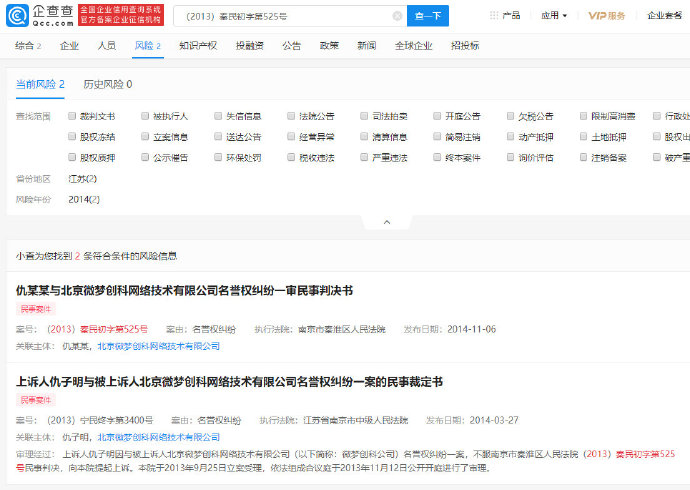Image resolution: width=690 pixels, height=490 pixels.
Task: Check the 限制高消费 checkbox
Action: pos(583,116)
